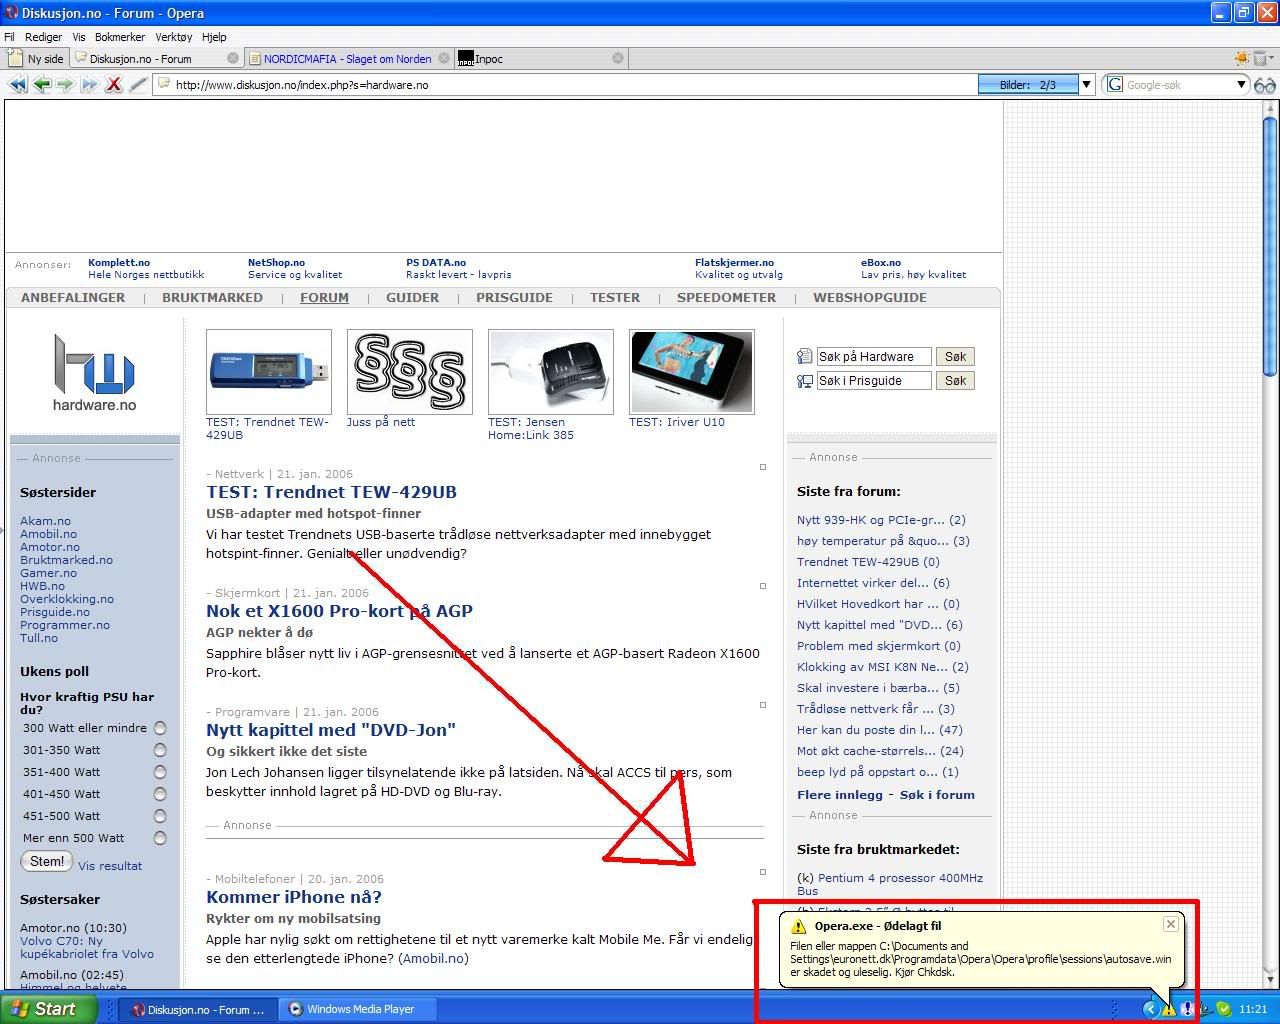Open the Iriver U10 thumbnail image
Image resolution: width=1280 pixels, height=1024 pixels.
click(692, 371)
